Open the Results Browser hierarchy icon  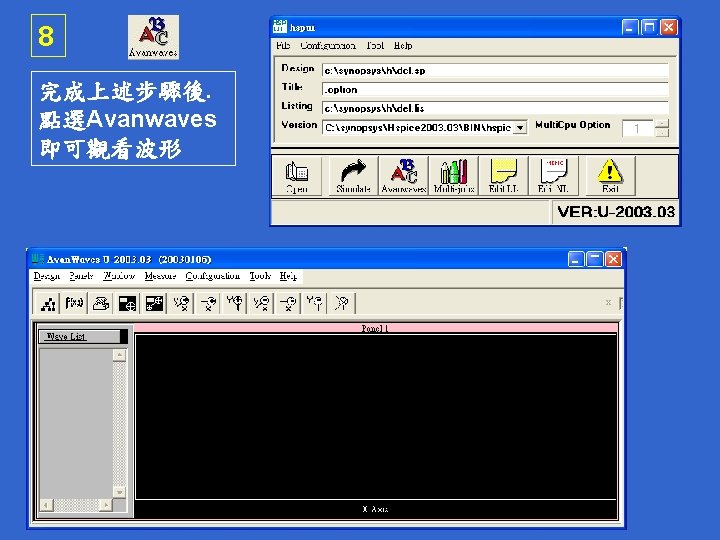pos(48,303)
